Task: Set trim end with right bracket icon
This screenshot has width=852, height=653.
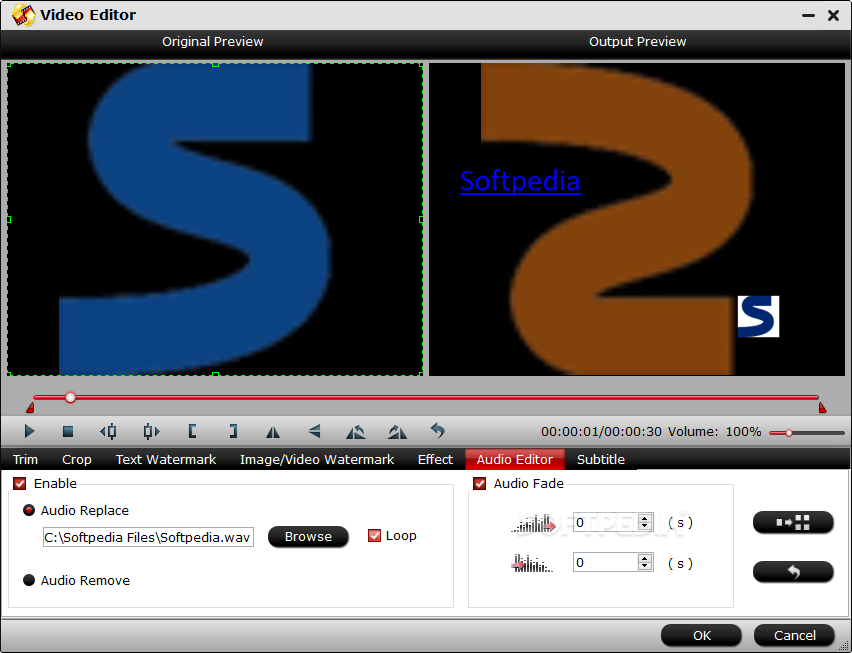Action: pyautogui.click(x=233, y=431)
